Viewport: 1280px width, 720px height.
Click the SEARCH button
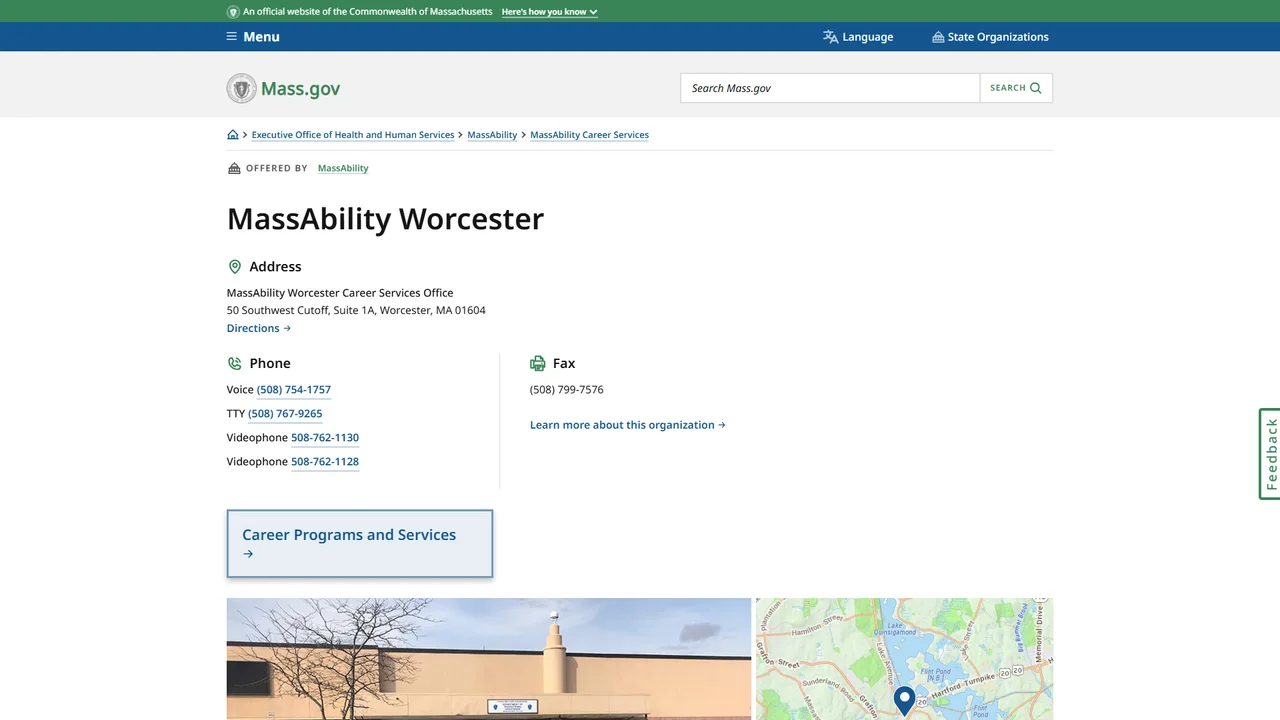click(x=1016, y=88)
